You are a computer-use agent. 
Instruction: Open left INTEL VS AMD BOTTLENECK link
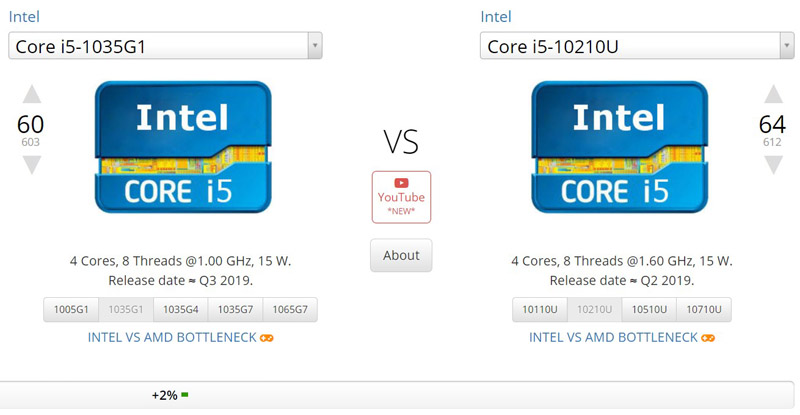172,337
